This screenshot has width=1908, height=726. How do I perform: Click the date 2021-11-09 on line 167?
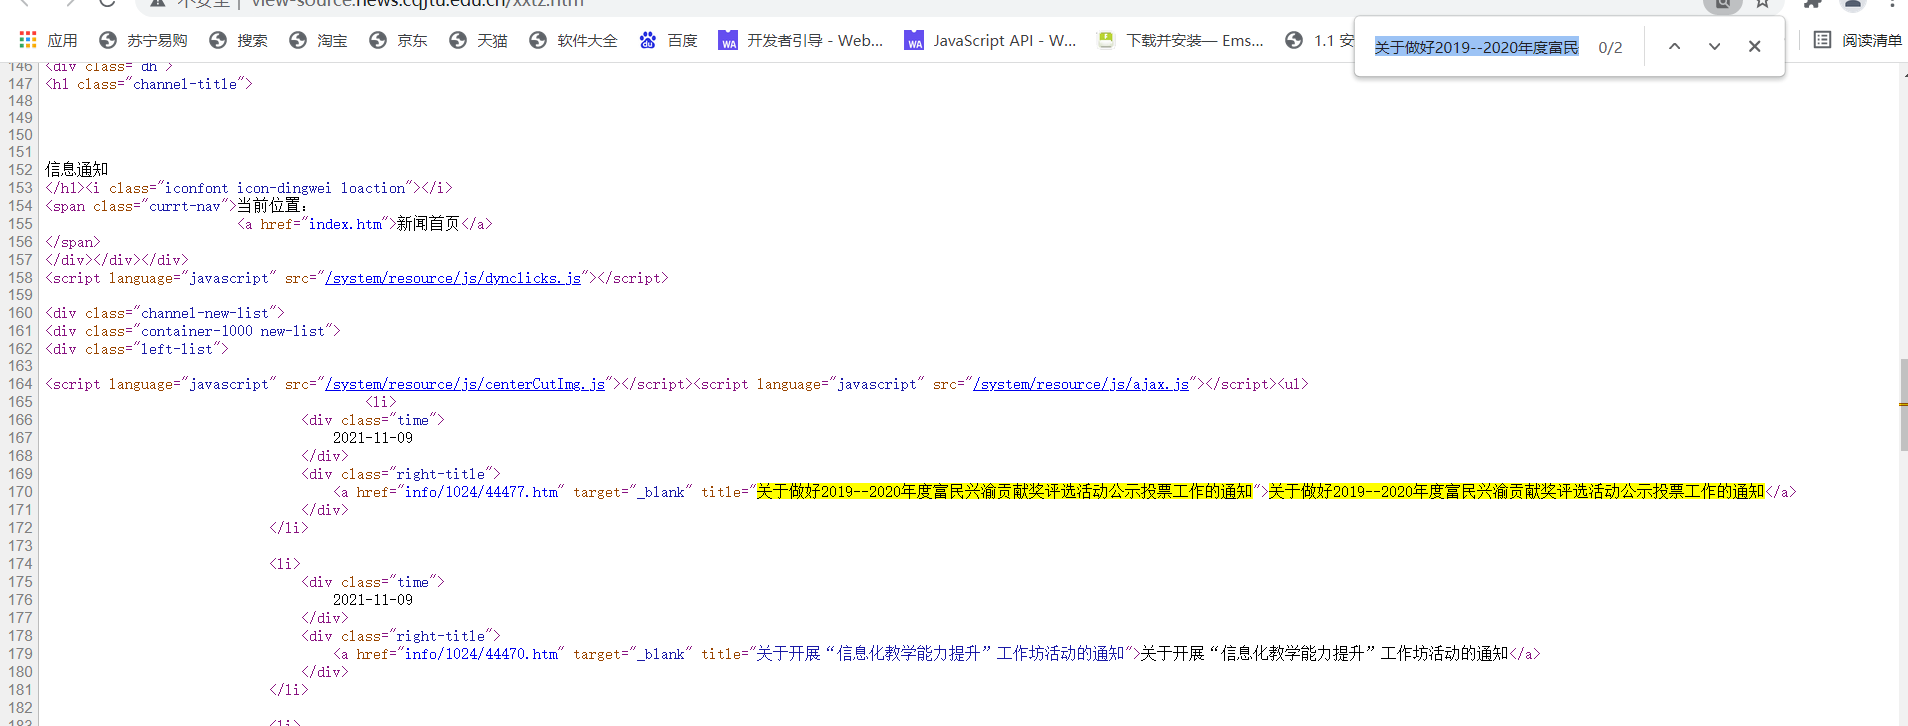point(373,438)
